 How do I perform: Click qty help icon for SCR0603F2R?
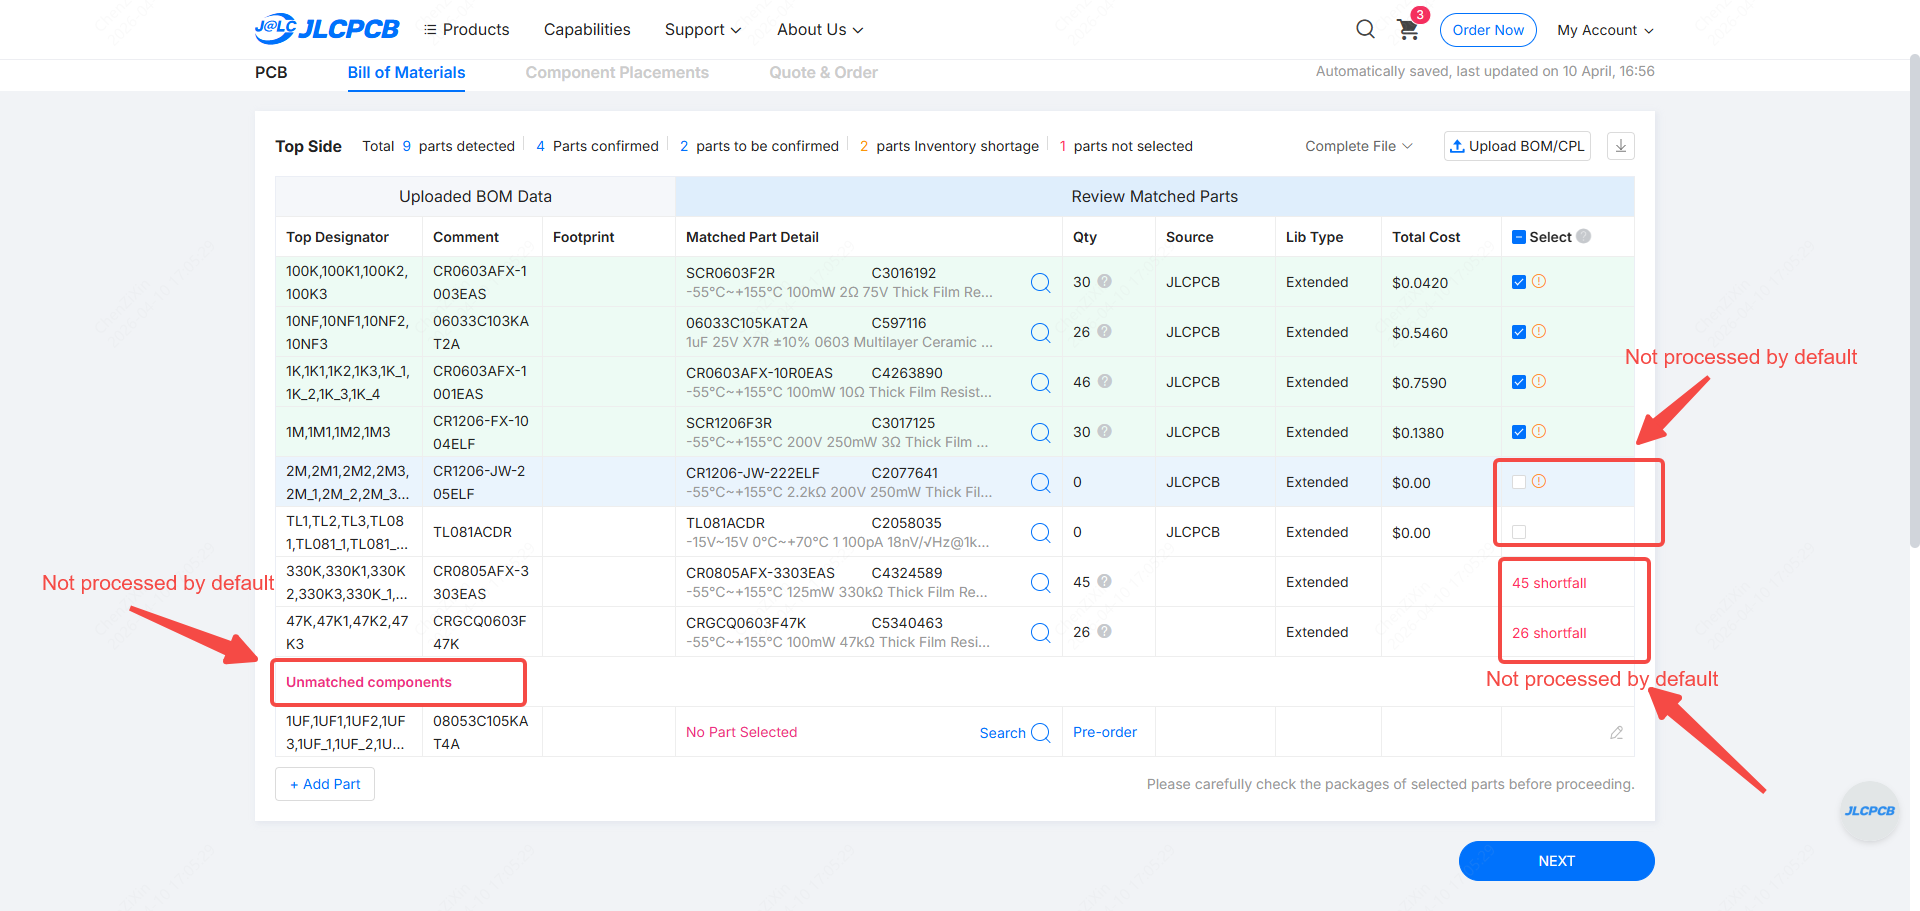click(1104, 281)
